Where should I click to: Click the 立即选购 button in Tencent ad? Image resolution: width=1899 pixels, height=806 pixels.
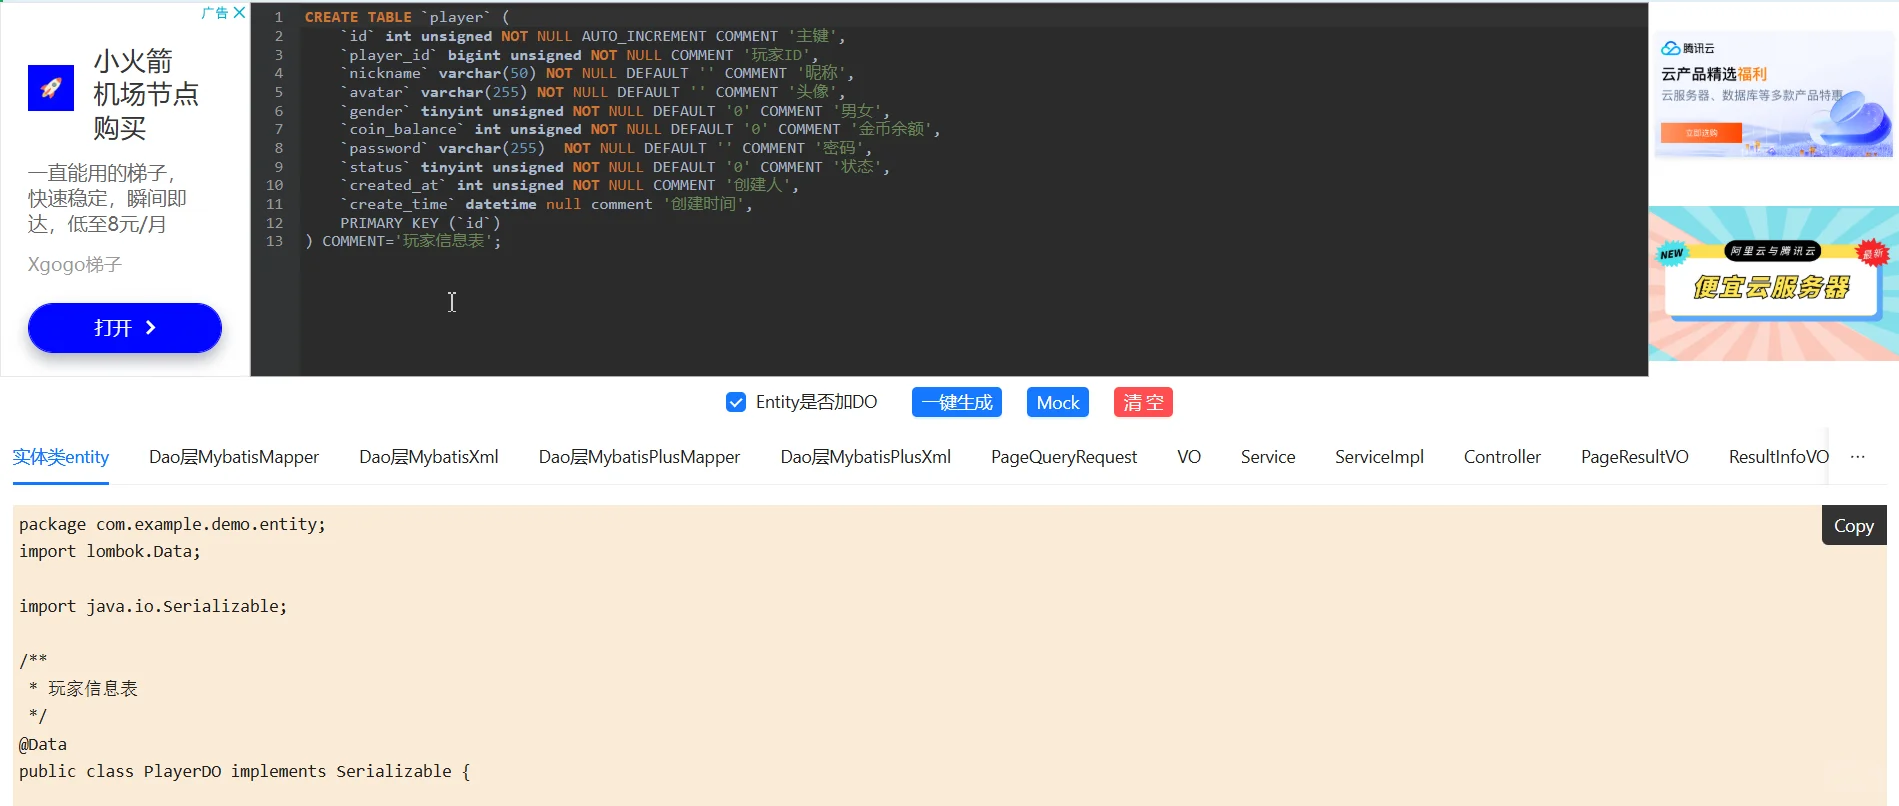coord(1701,132)
